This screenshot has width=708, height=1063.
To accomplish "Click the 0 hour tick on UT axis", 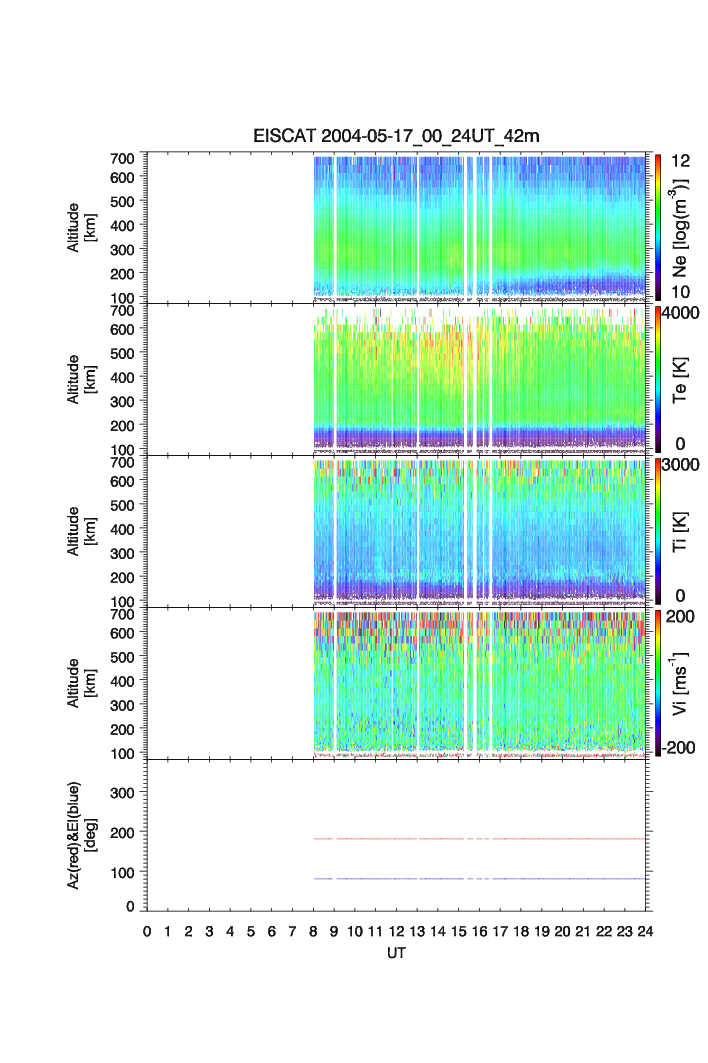I will [x=147, y=931].
